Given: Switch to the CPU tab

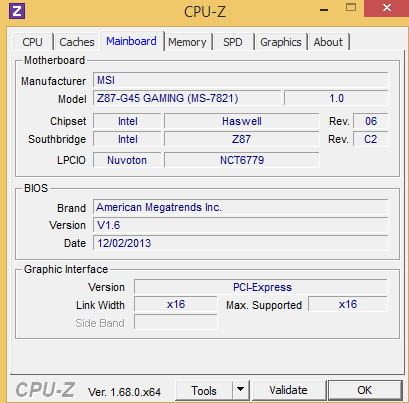Looking at the screenshot, I should 33,42.
